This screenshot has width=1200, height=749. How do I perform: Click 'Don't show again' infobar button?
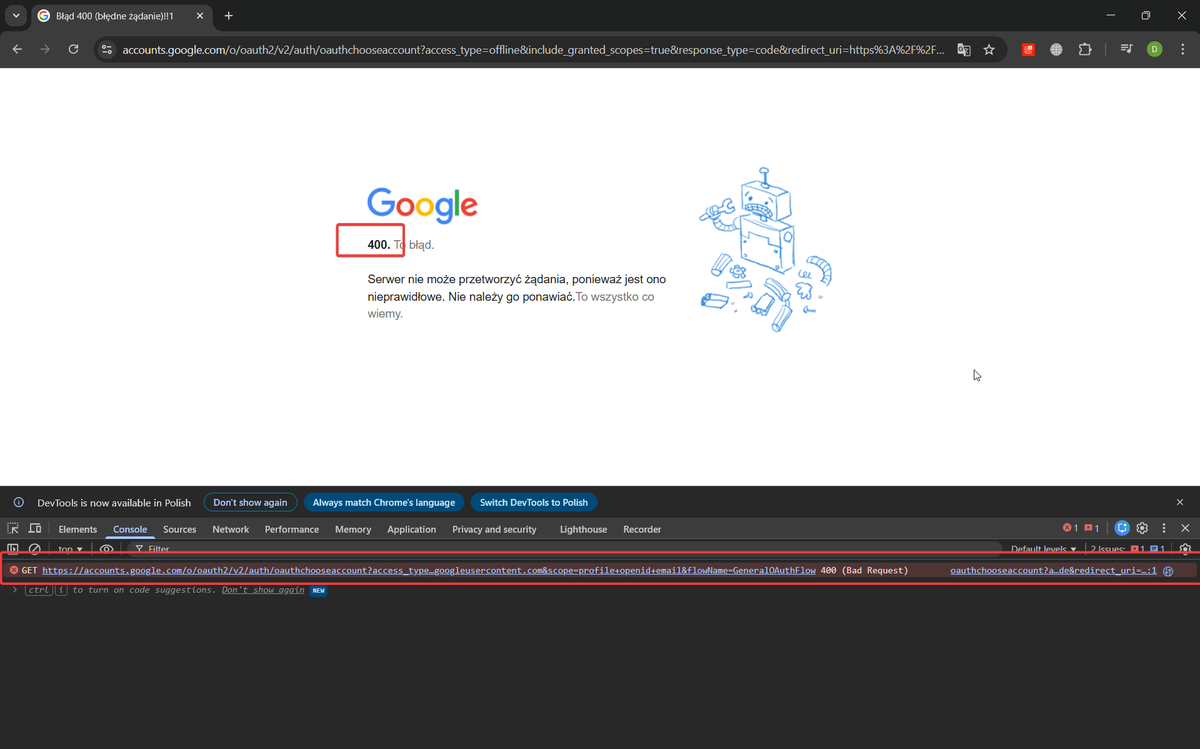click(x=250, y=502)
